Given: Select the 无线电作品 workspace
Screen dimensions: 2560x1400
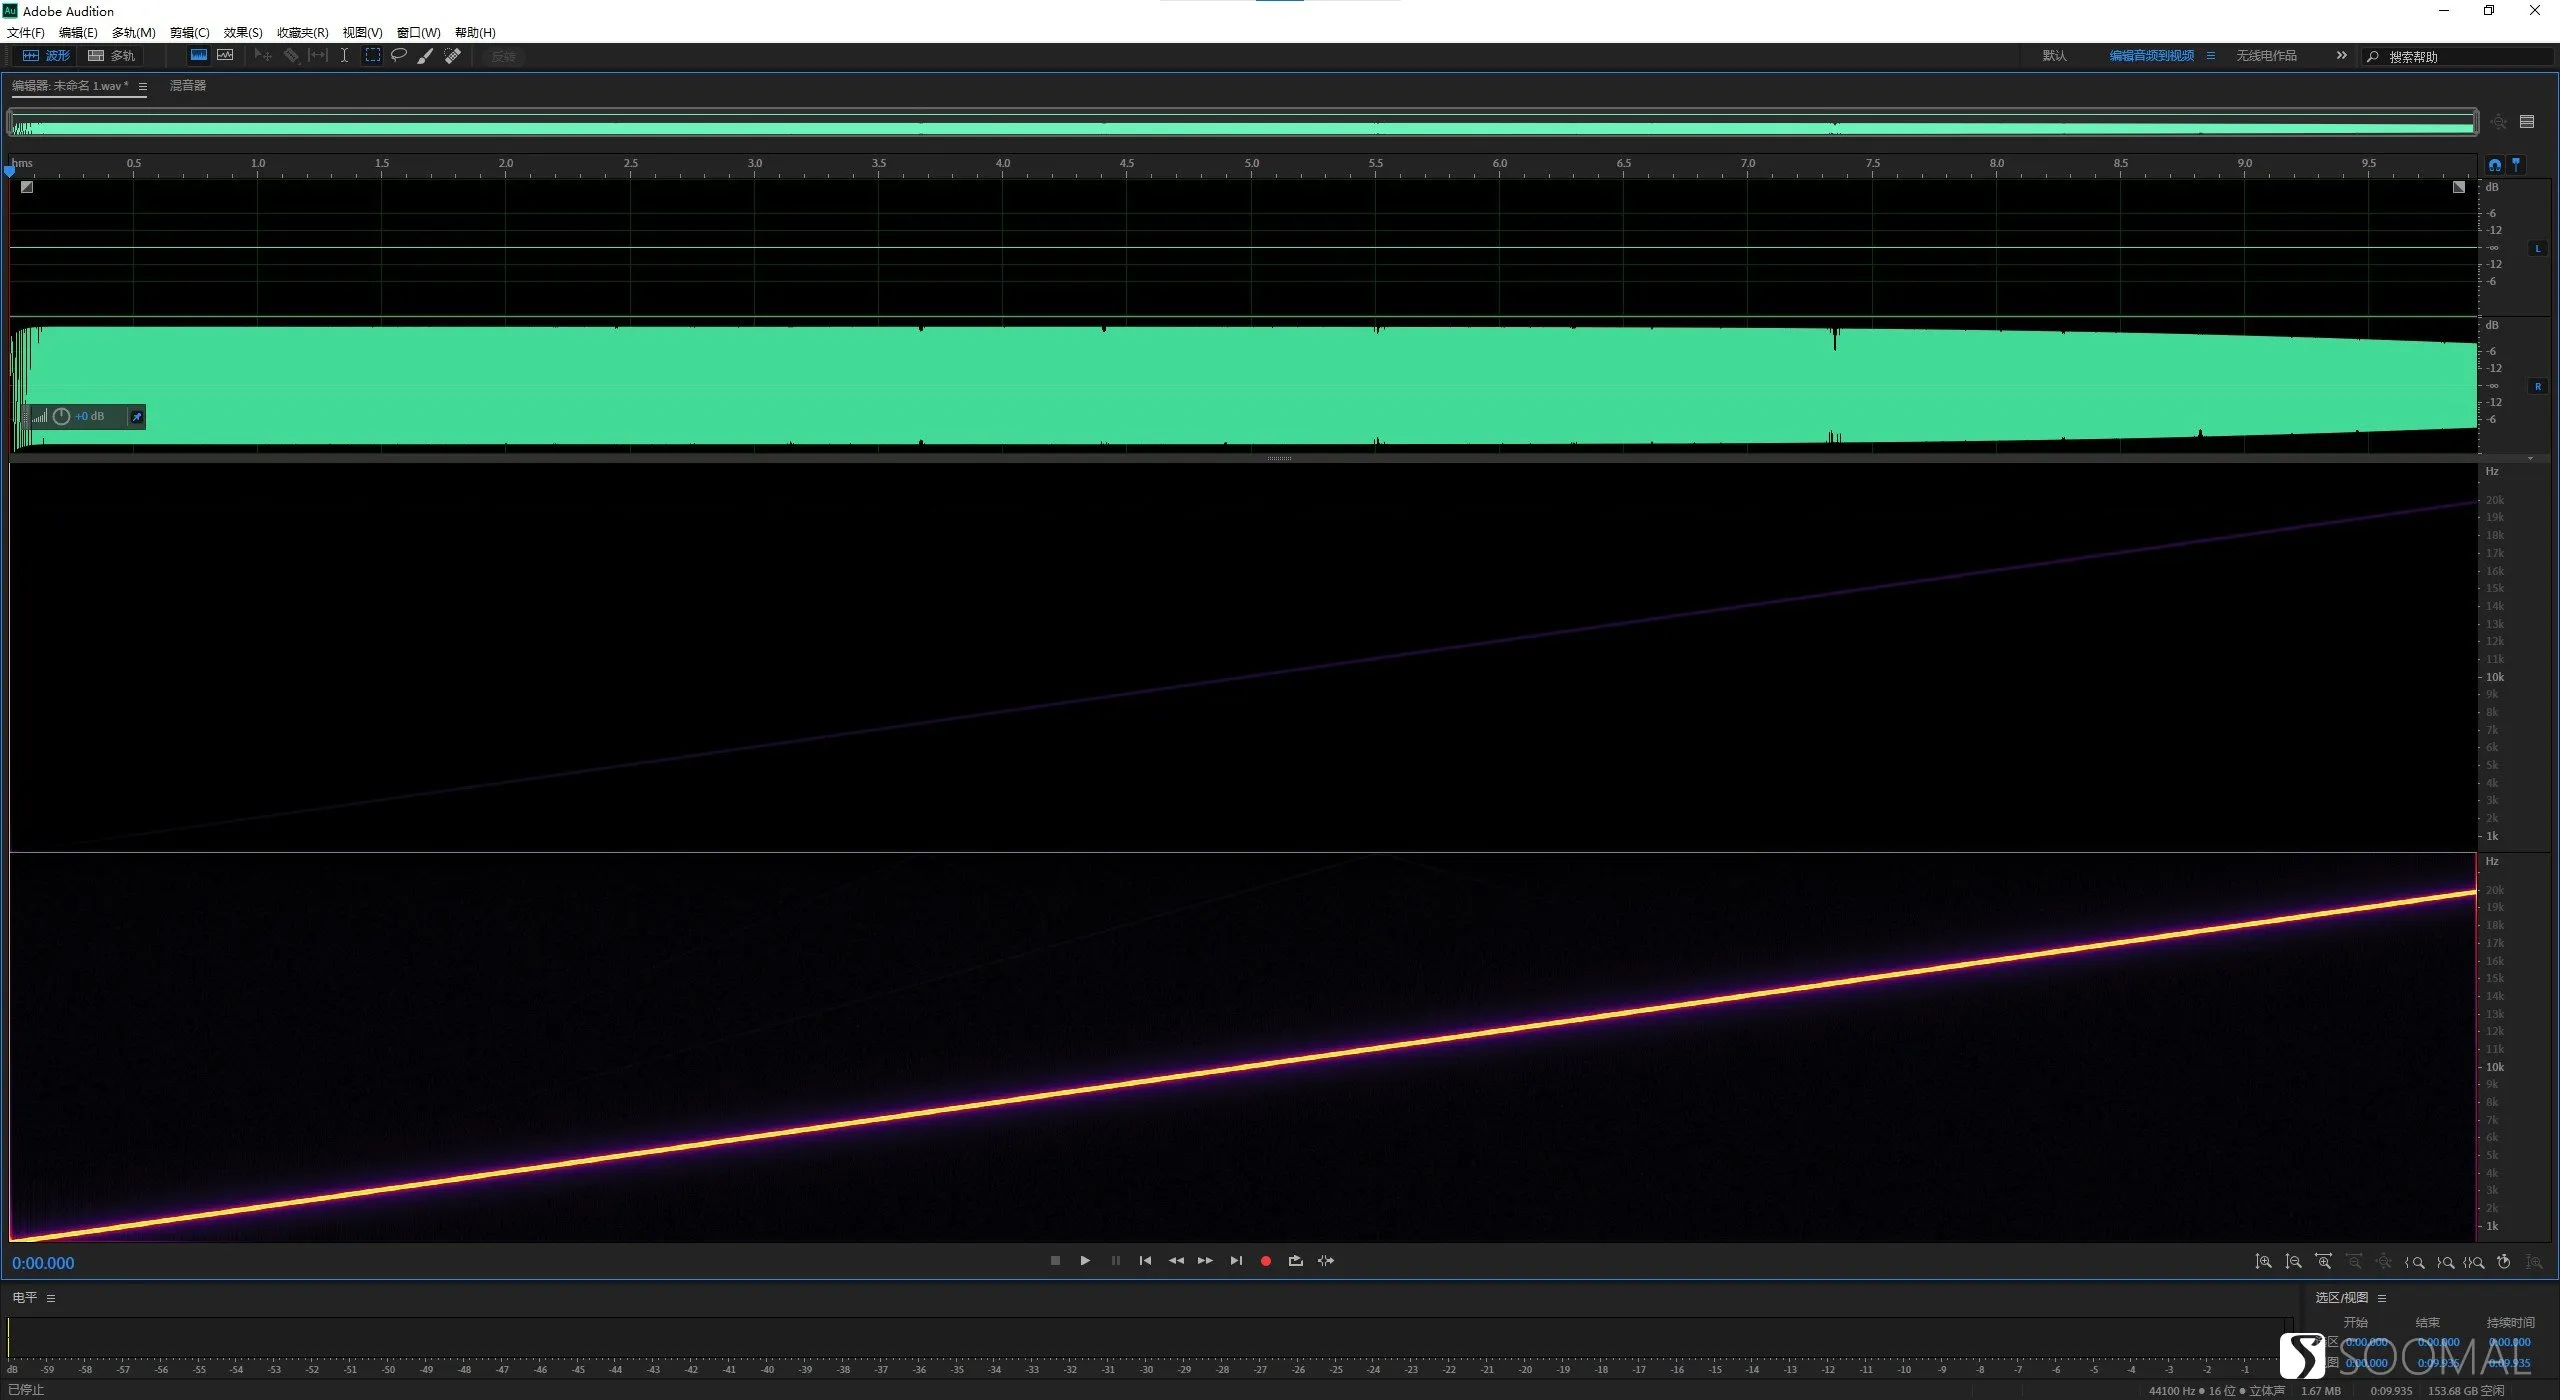Looking at the screenshot, I should coord(2266,56).
